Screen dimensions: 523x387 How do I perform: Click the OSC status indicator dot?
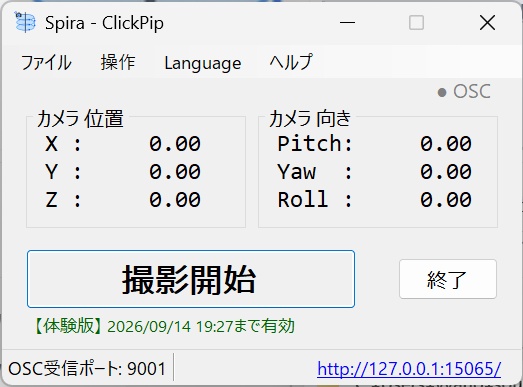tap(442, 92)
